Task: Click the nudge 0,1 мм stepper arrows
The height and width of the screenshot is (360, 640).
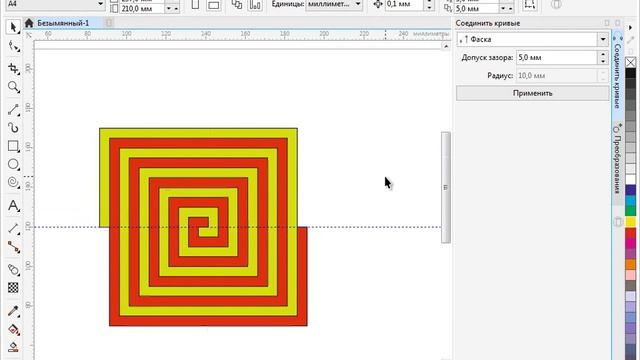Action: [x=429, y=4]
